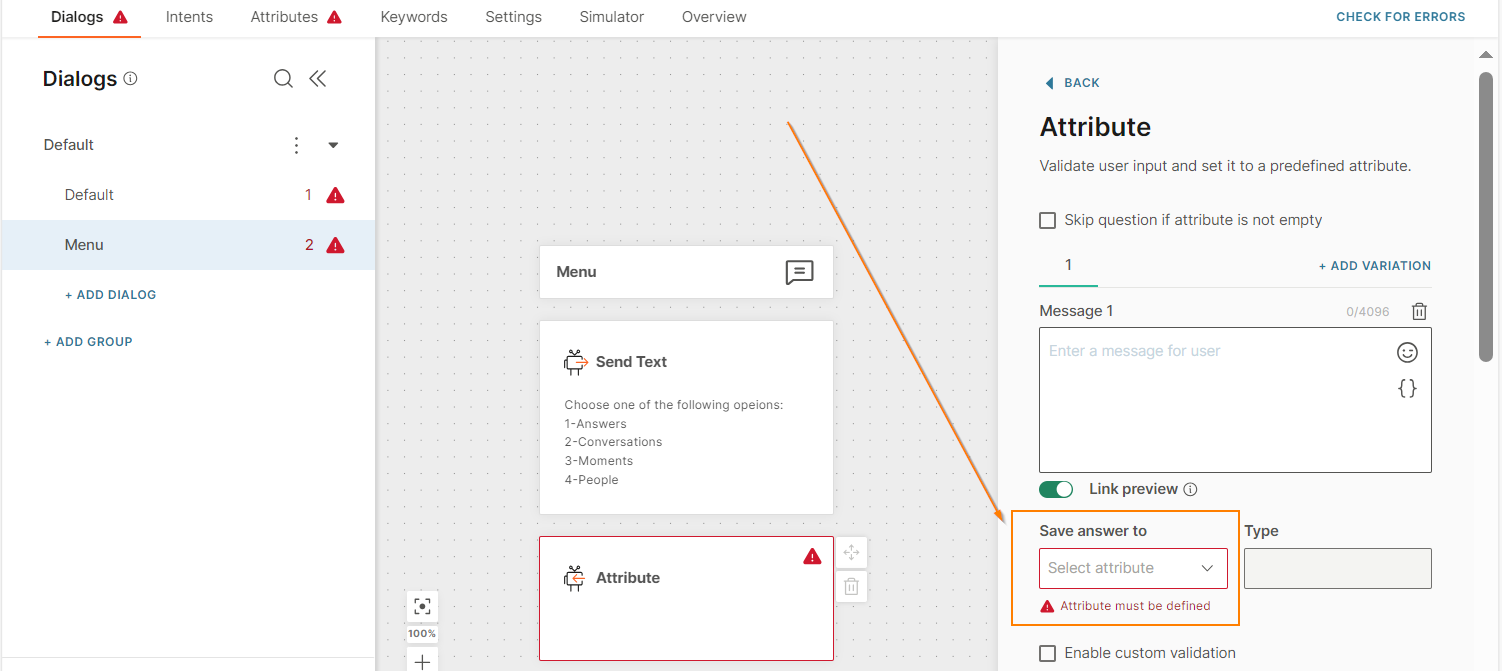1502x671 pixels.
Task: Select the Menu dialog in list
Action: point(84,245)
